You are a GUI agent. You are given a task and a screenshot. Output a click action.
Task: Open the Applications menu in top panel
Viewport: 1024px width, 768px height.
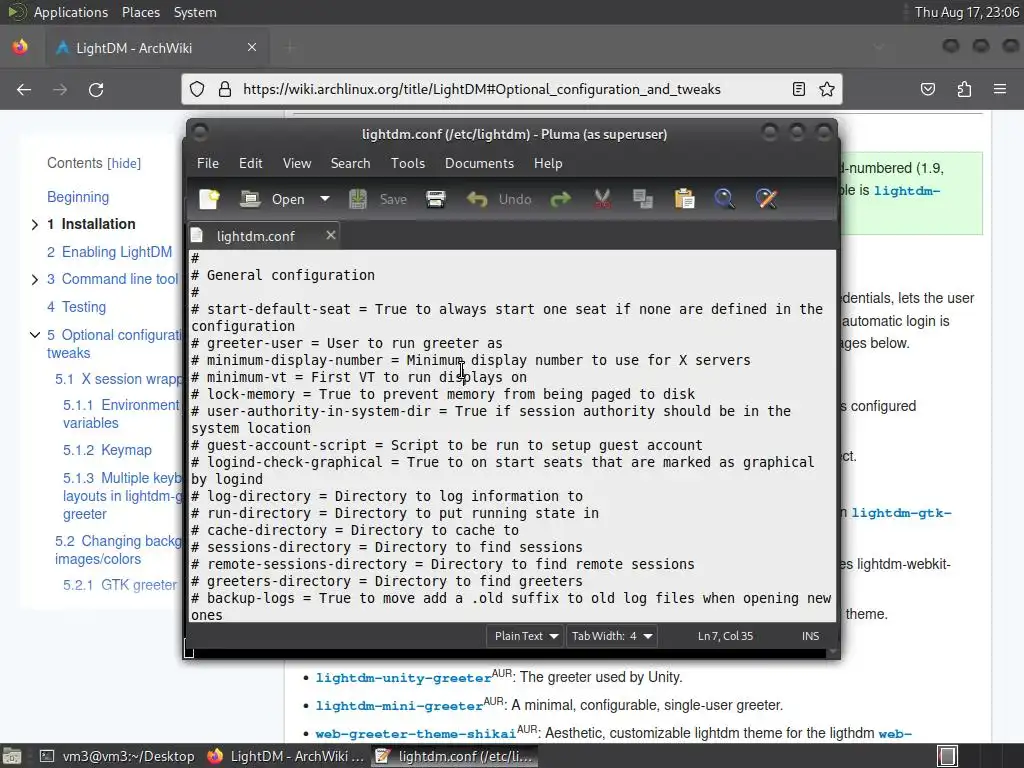[71, 12]
